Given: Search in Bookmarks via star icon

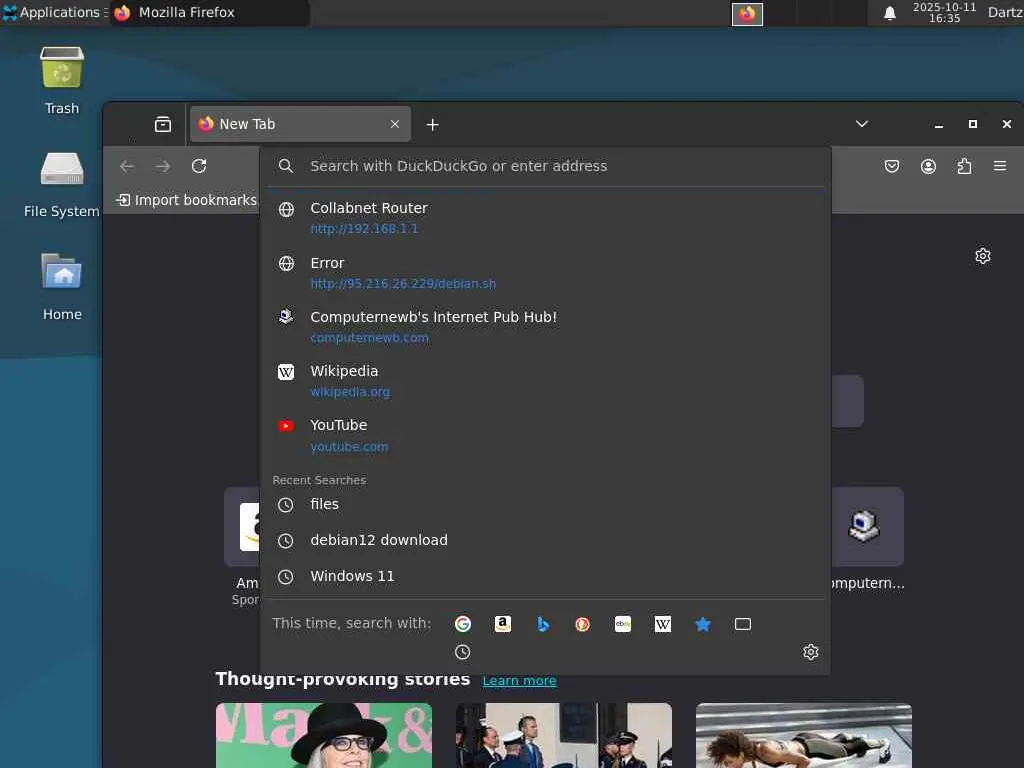Looking at the screenshot, I should click(703, 624).
